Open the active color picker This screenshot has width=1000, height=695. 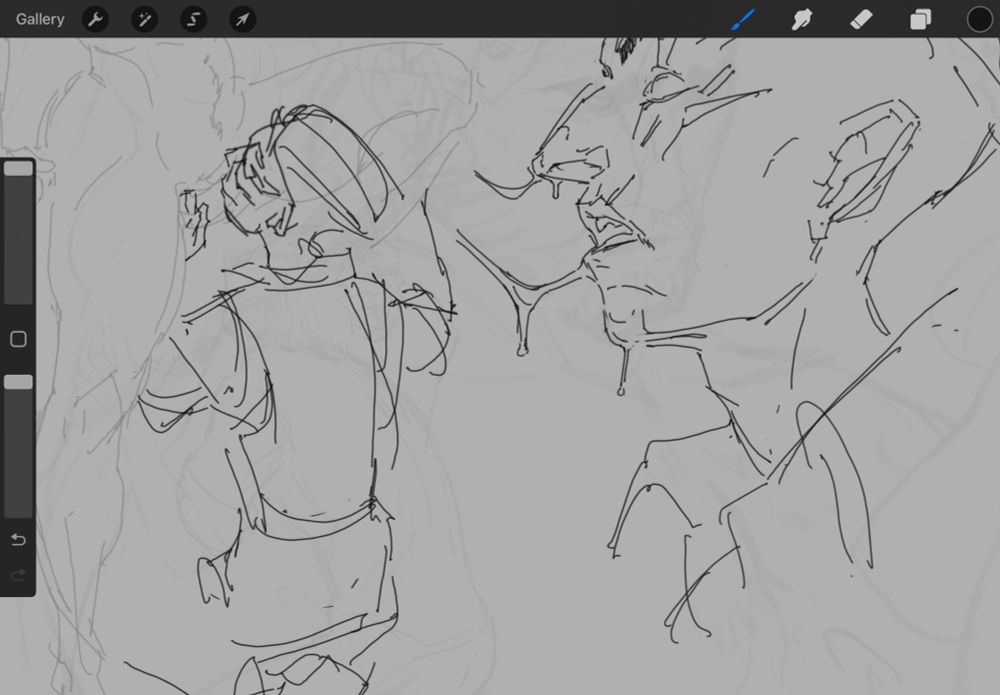point(980,19)
